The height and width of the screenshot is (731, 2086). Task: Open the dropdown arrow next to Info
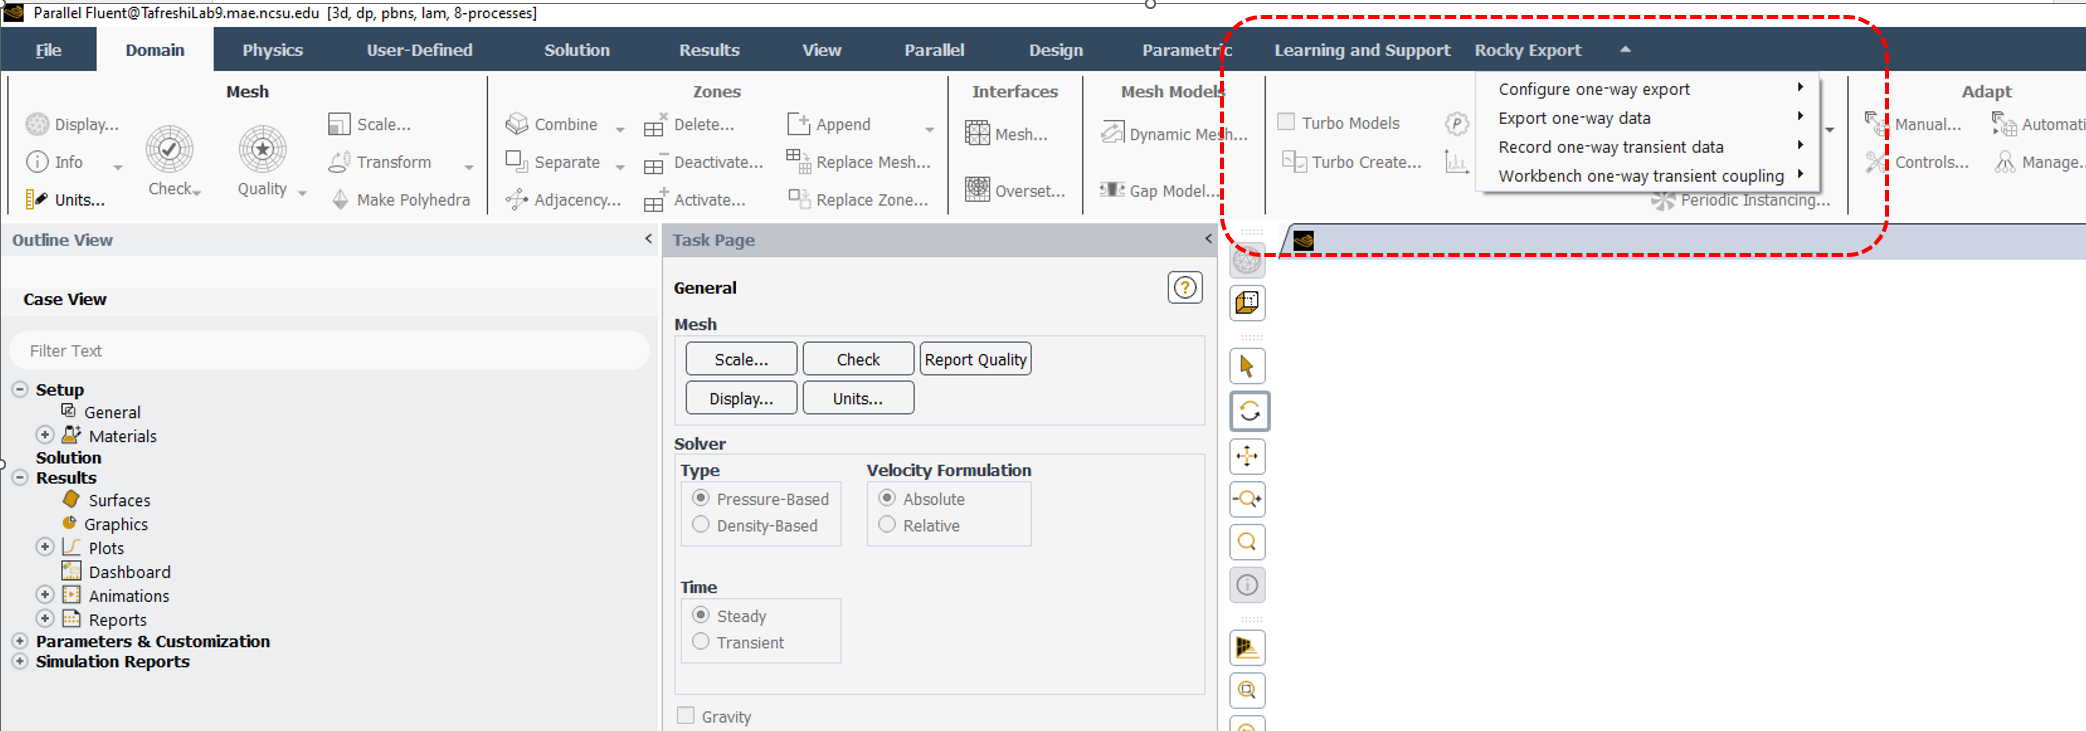(x=118, y=167)
